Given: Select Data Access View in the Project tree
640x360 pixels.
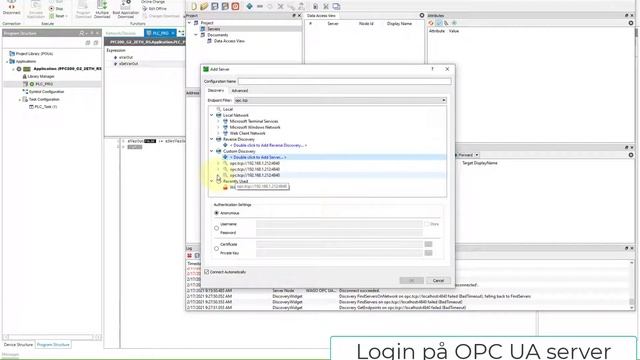Looking at the screenshot, I should 229,41.
